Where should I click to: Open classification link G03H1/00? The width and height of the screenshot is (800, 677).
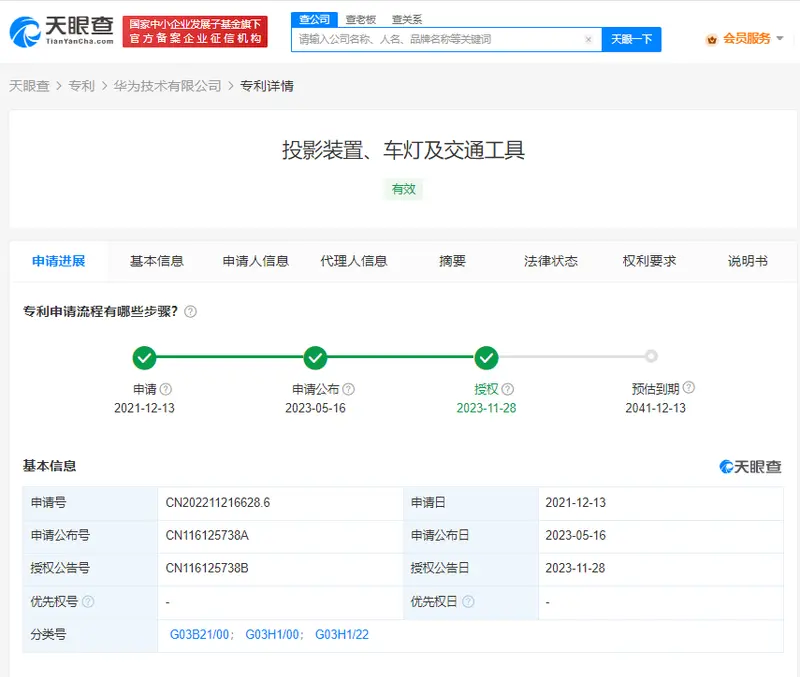pos(272,634)
